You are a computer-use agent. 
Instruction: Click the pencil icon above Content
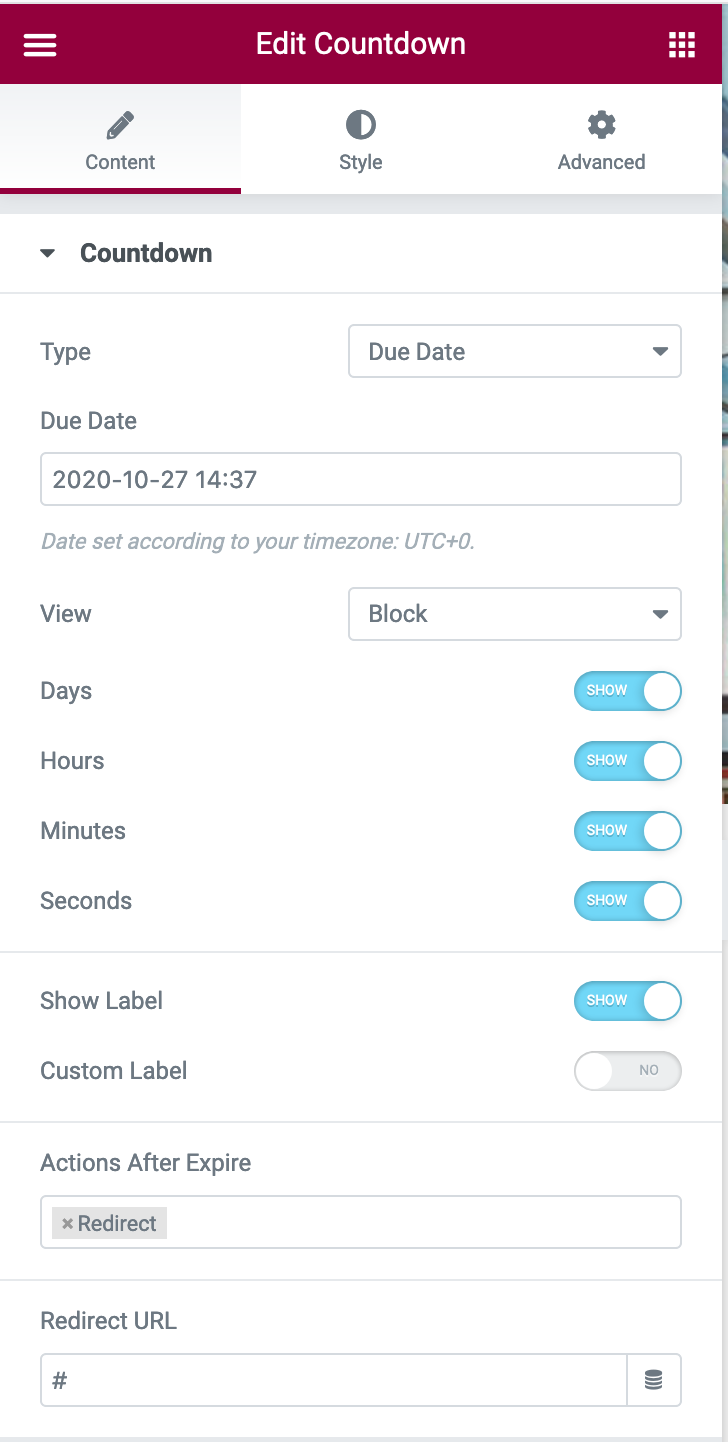[119, 124]
